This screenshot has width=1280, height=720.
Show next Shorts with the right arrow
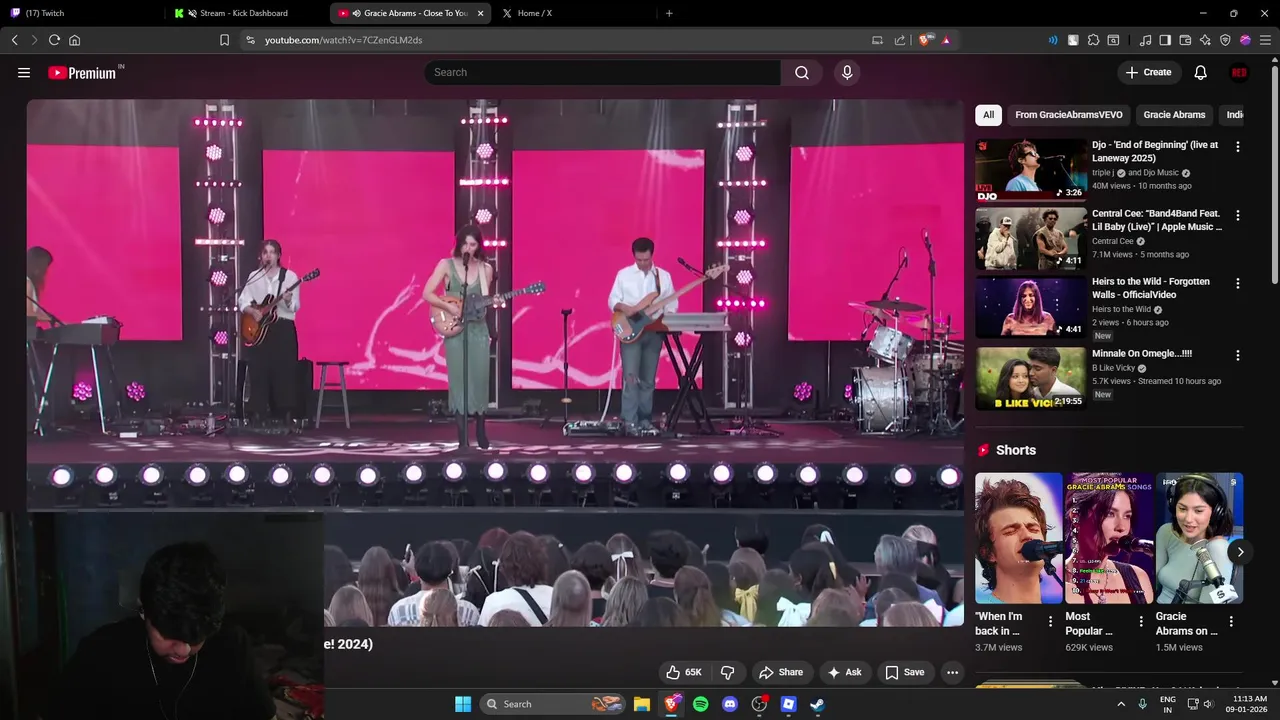pos(1240,552)
